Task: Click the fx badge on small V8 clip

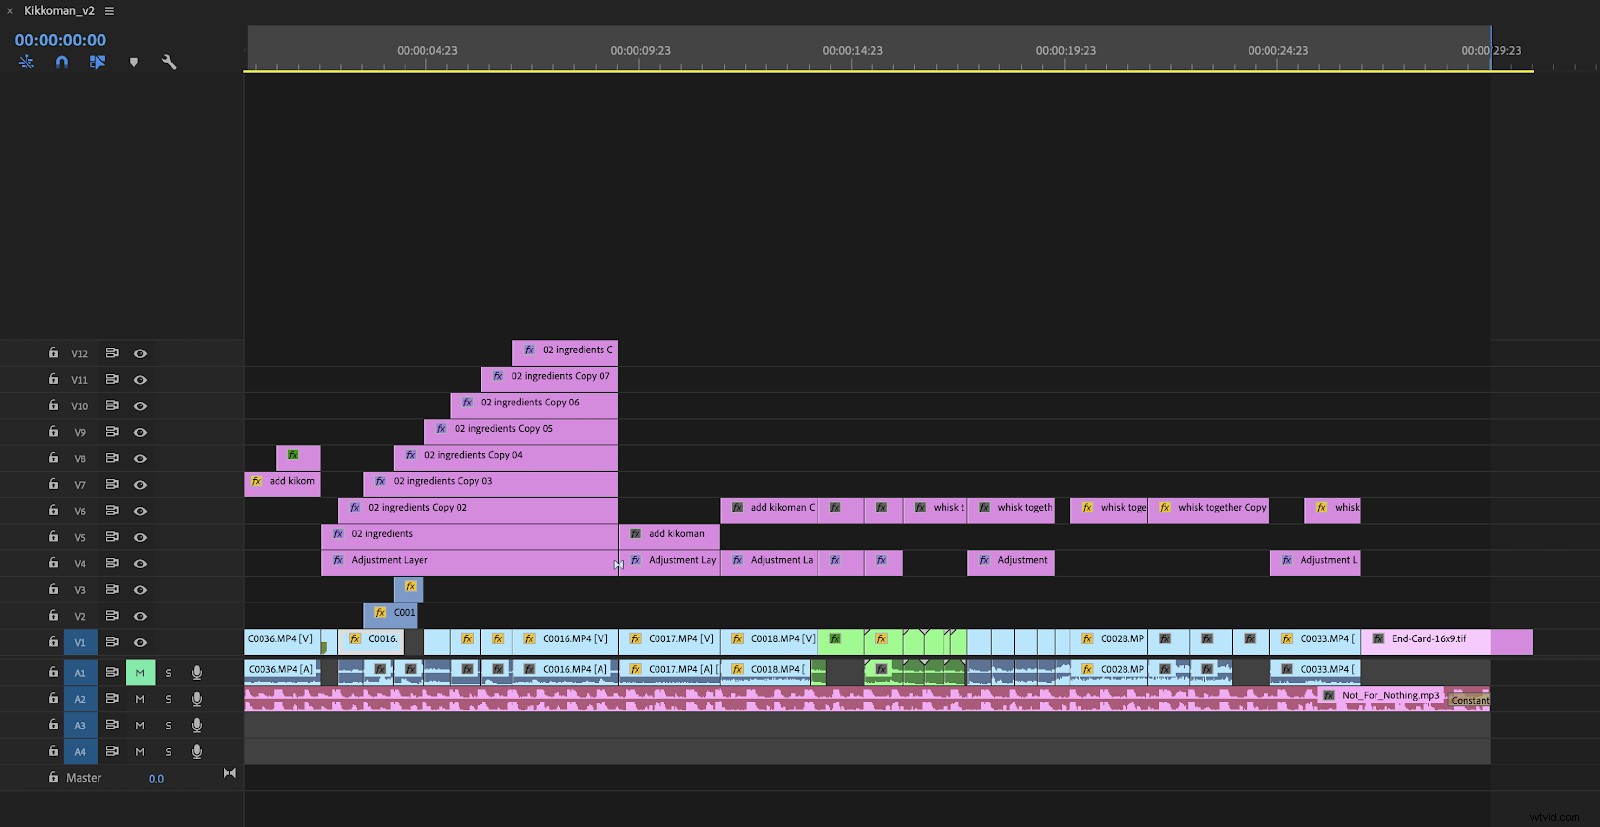Action: [293, 455]
